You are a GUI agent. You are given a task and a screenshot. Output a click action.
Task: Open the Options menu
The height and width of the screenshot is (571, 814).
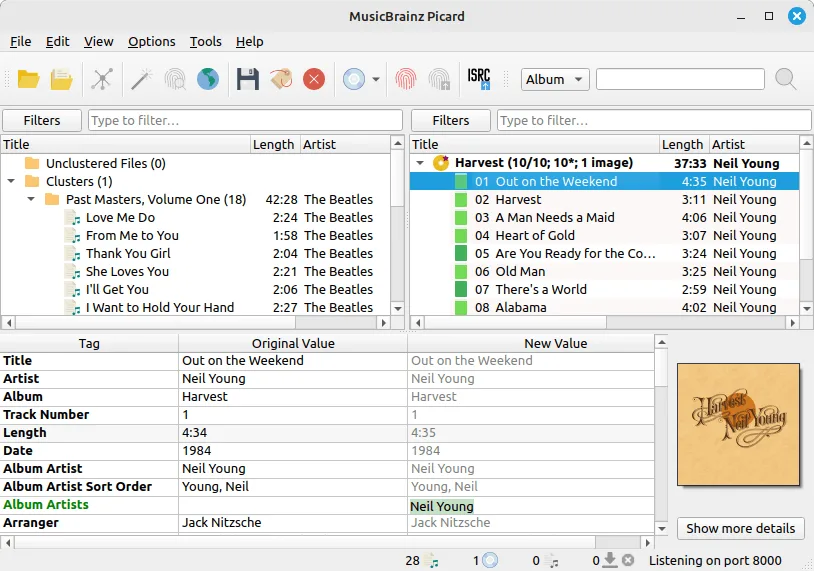pyautogui.click(x=152, y=42)
